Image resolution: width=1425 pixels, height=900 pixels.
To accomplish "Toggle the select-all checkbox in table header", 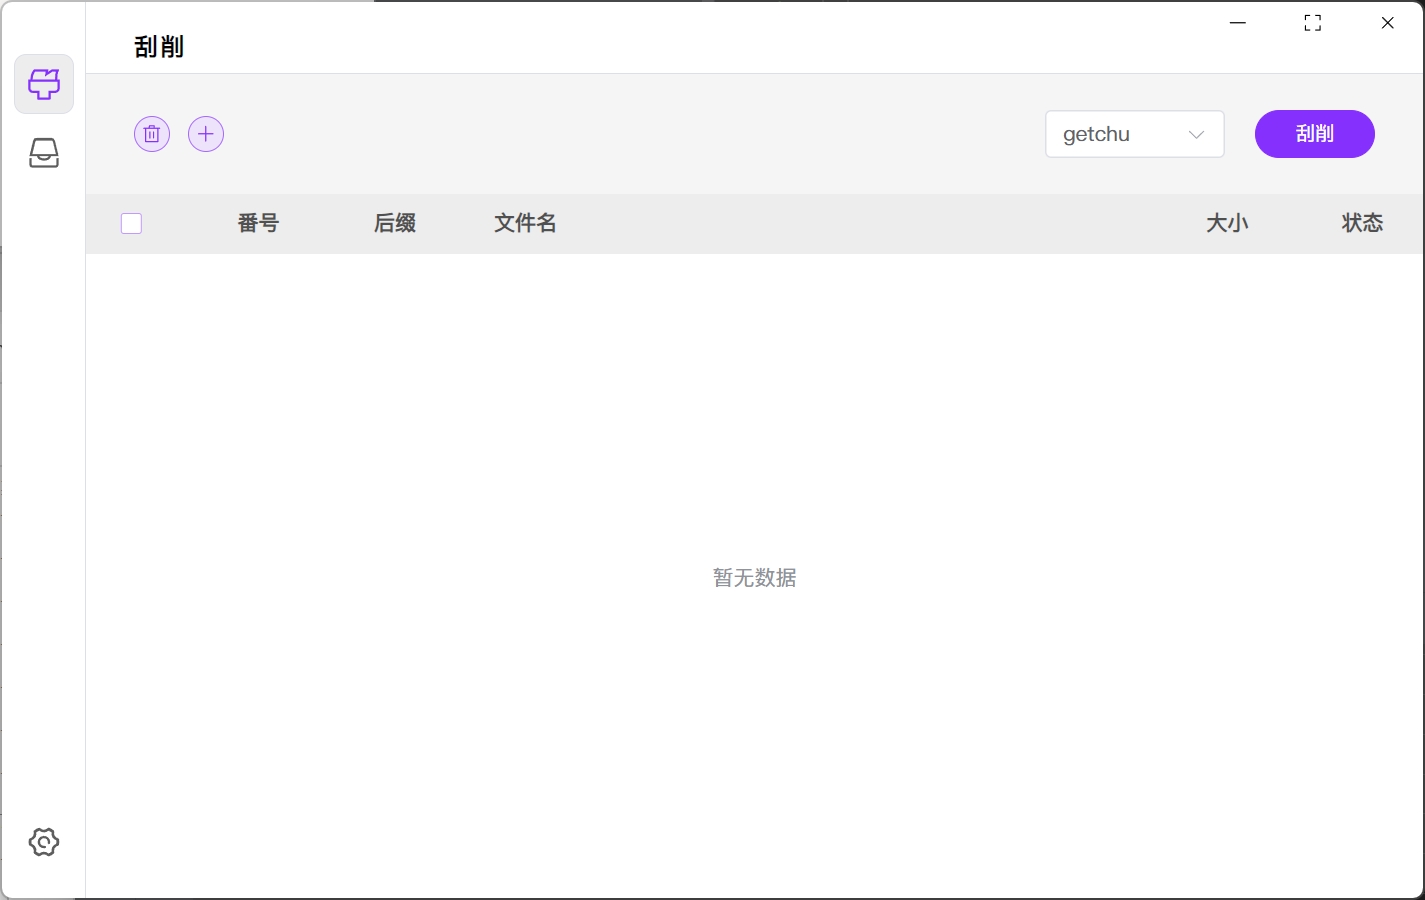I will click(131, 223).
